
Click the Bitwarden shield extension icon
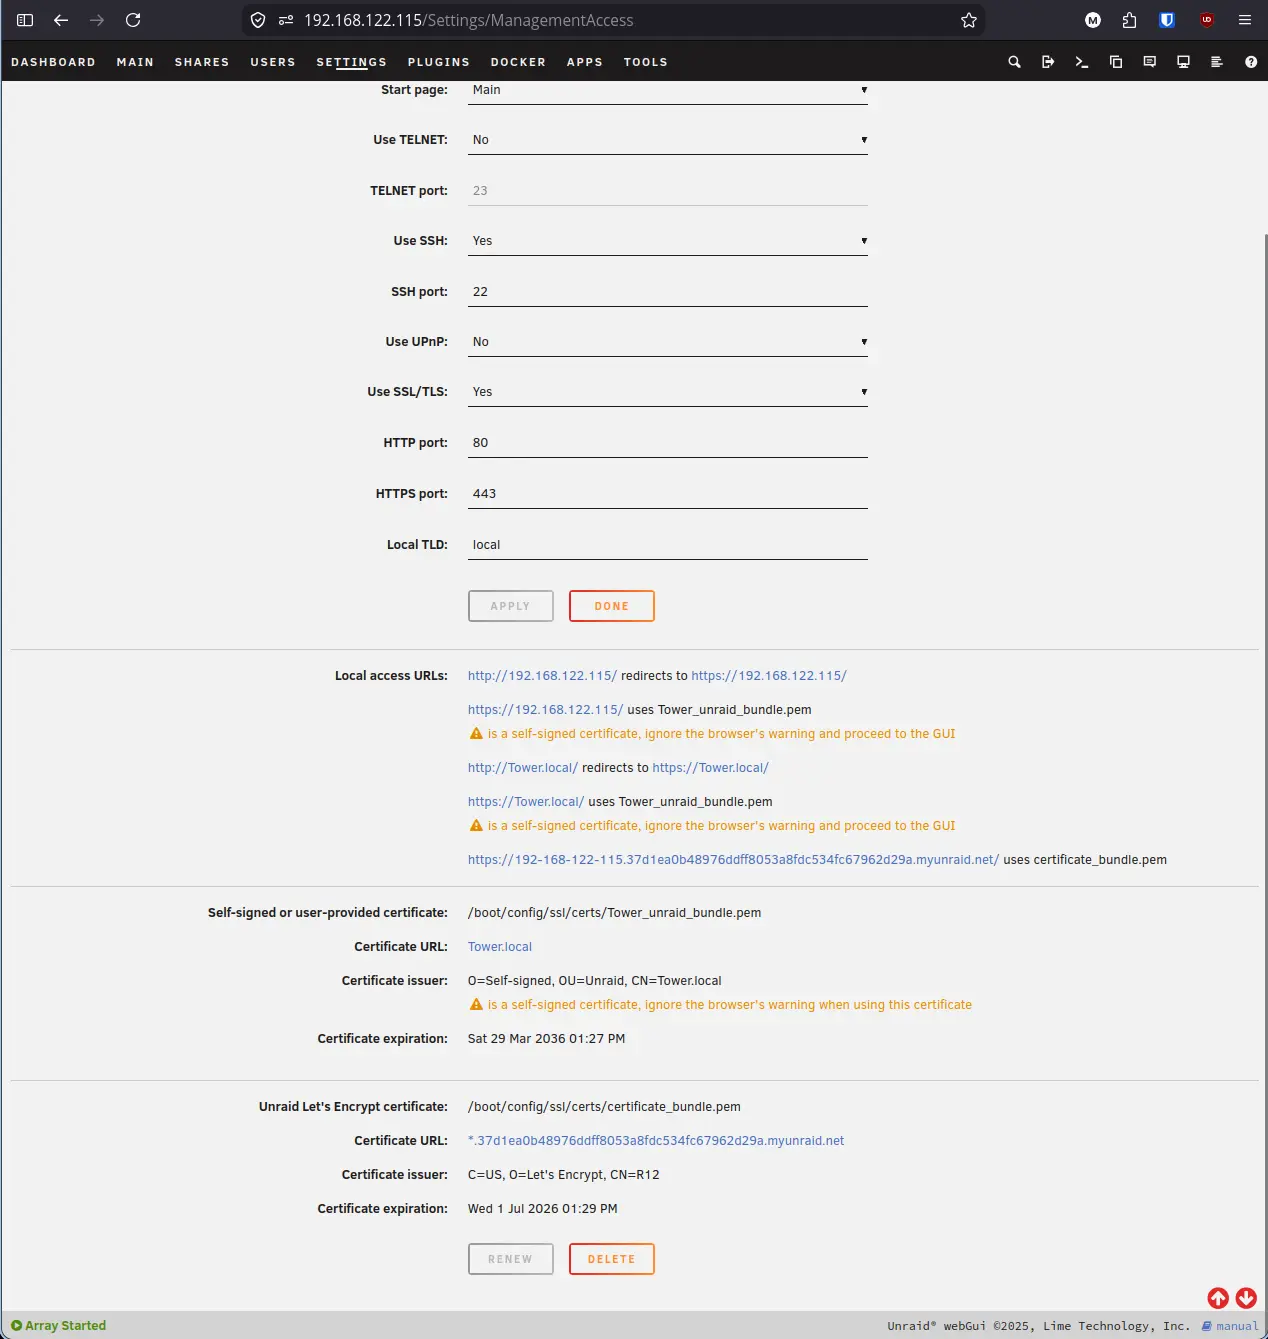pyautogui.click(x=1166, y=20)
